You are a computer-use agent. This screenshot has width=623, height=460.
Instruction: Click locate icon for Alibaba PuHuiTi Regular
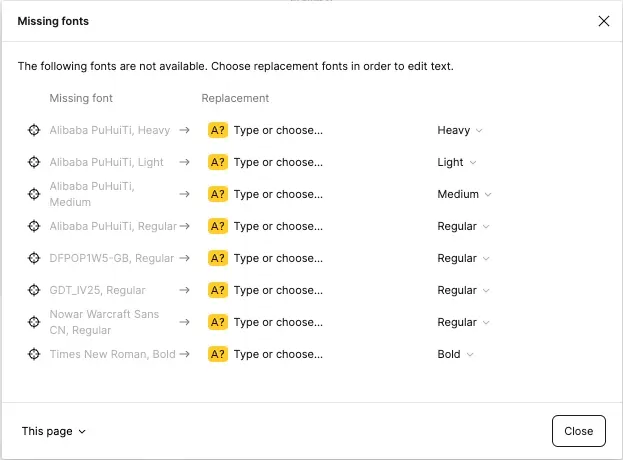point(34,226)
